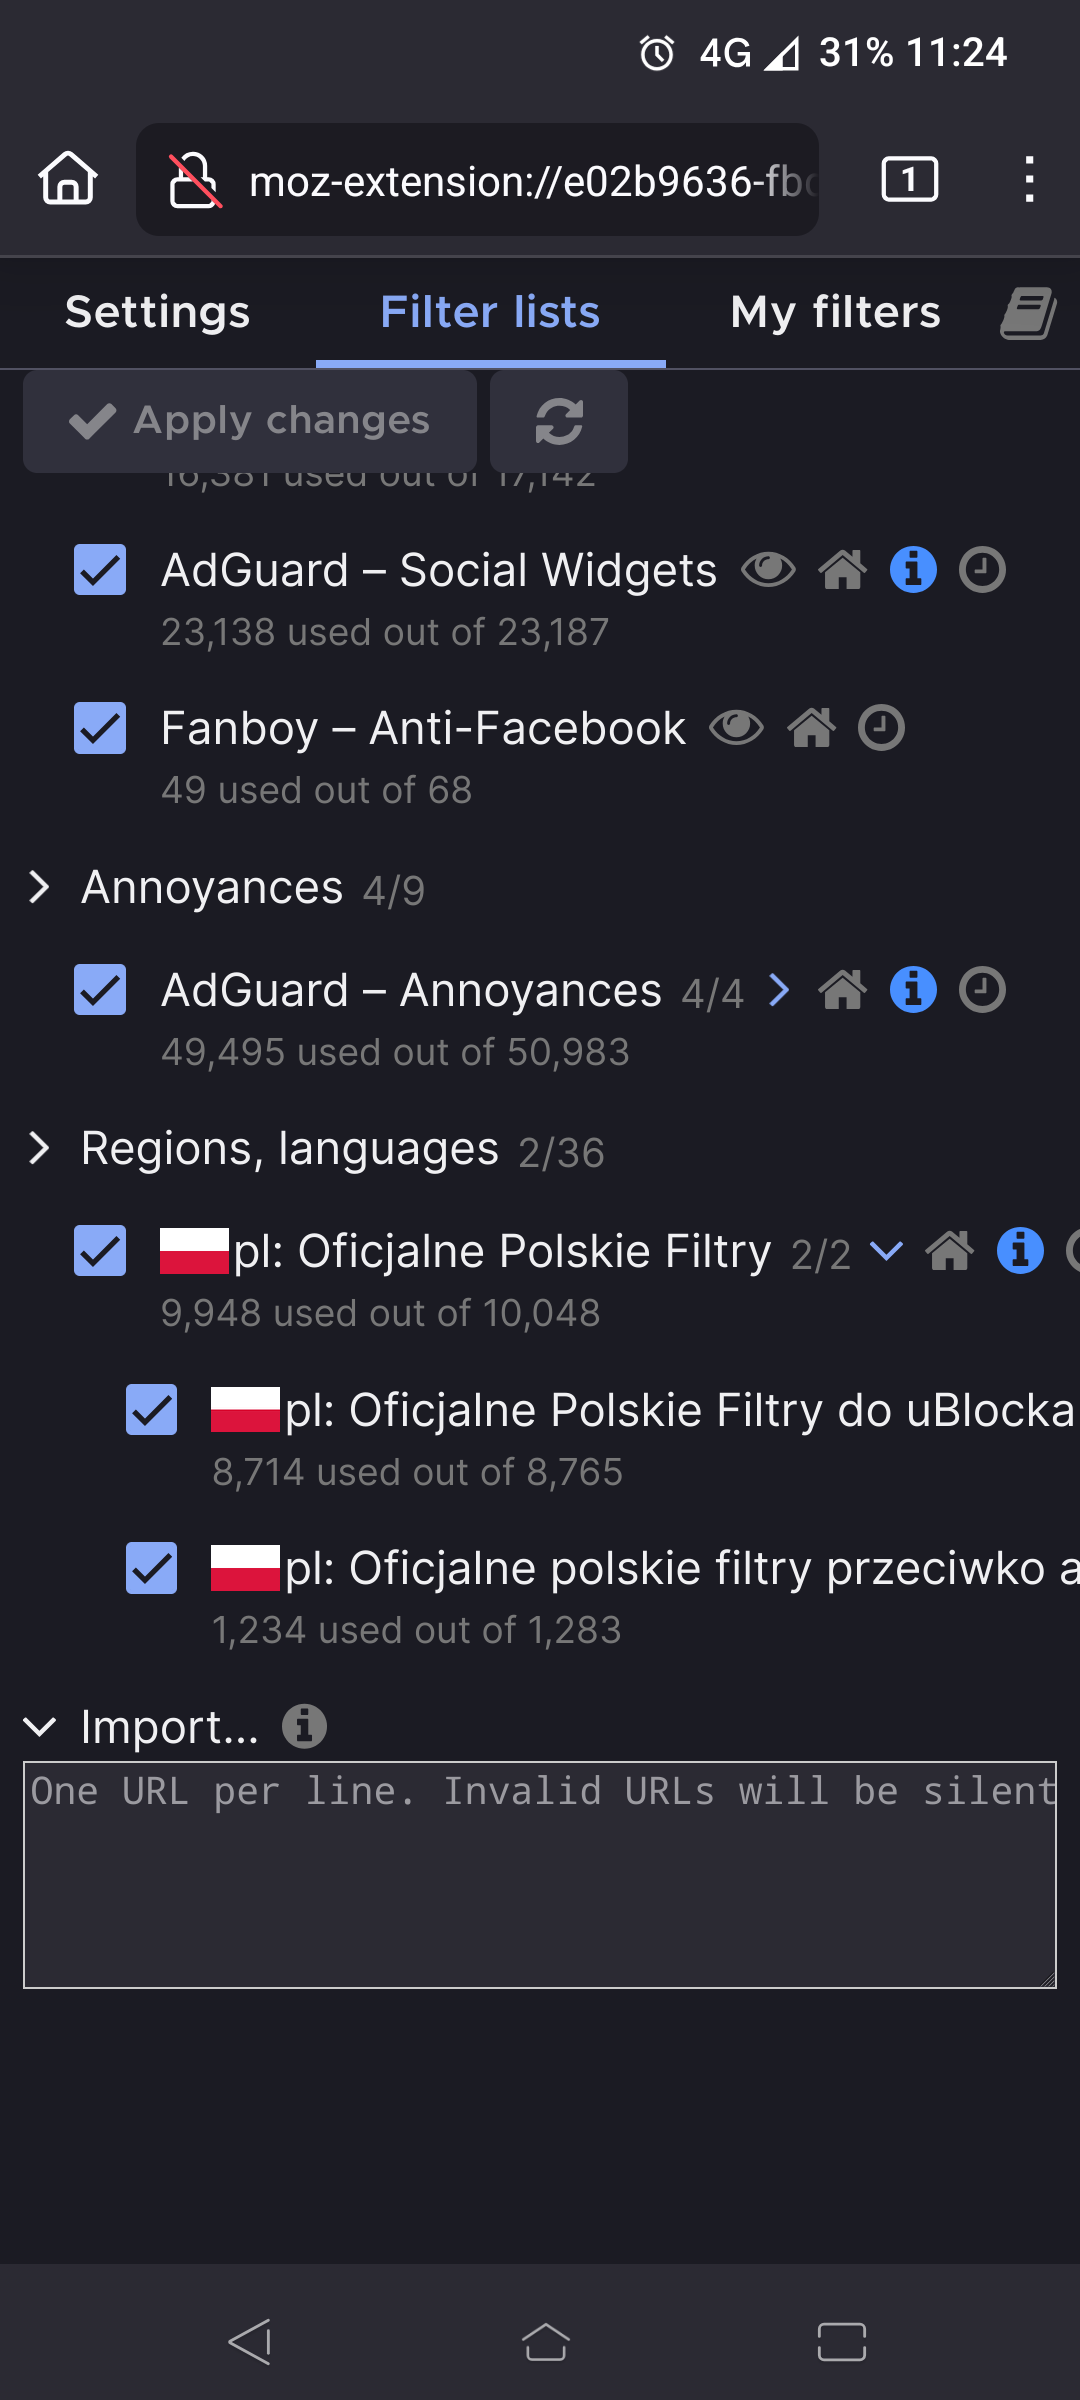
Task: Expand the Regions, languages section
Action: pyautogui.click(x=40, y=1148)
